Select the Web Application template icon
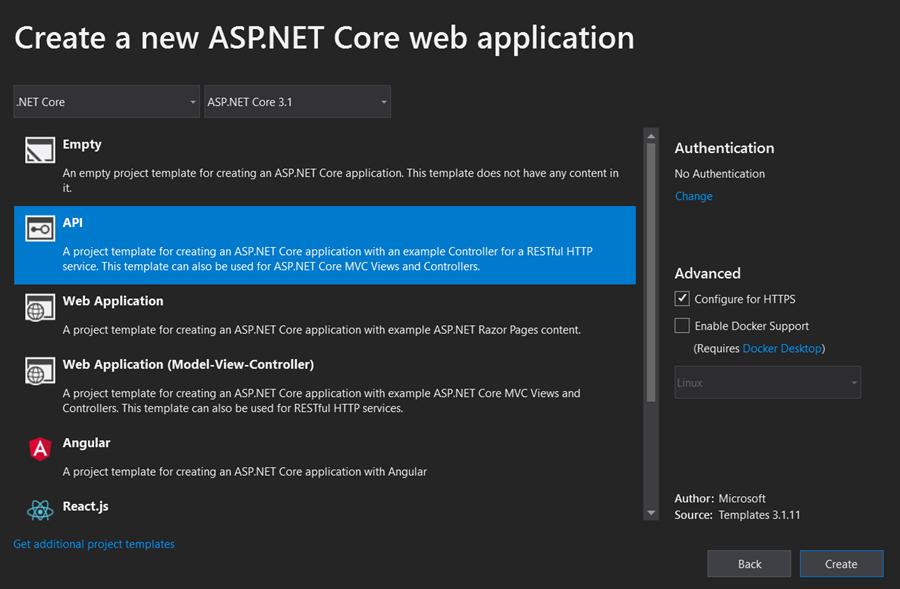Screen dimensions: 900x589 [40, 309]
